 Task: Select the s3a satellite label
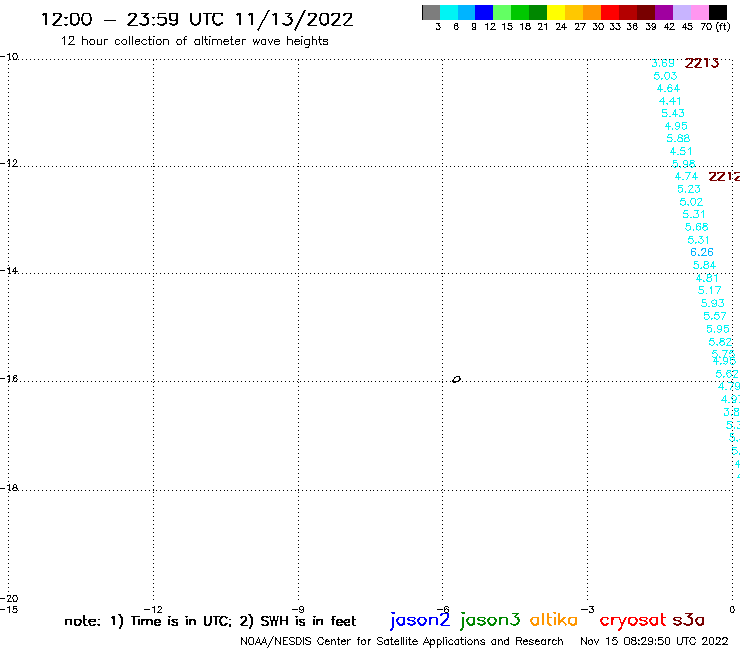pyautogui.click(x=688, y=620)
